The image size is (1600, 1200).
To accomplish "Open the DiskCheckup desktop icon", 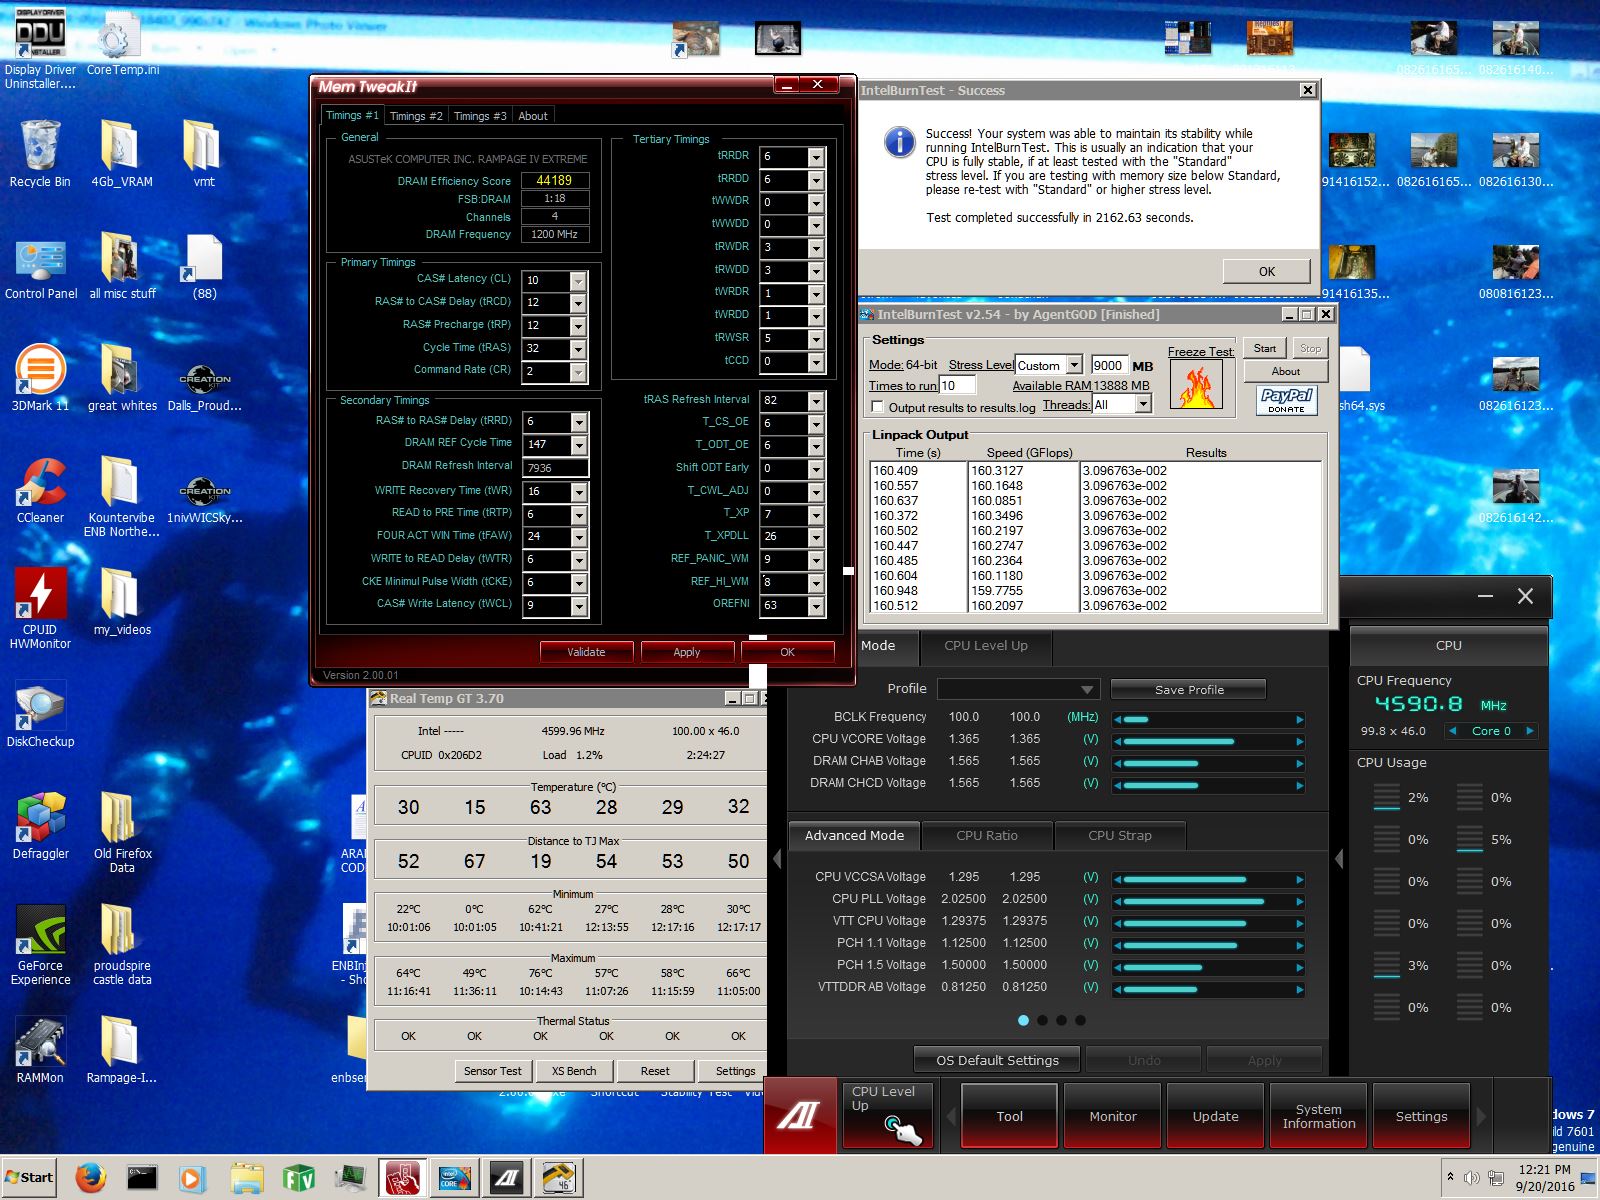I will point(40,714).
